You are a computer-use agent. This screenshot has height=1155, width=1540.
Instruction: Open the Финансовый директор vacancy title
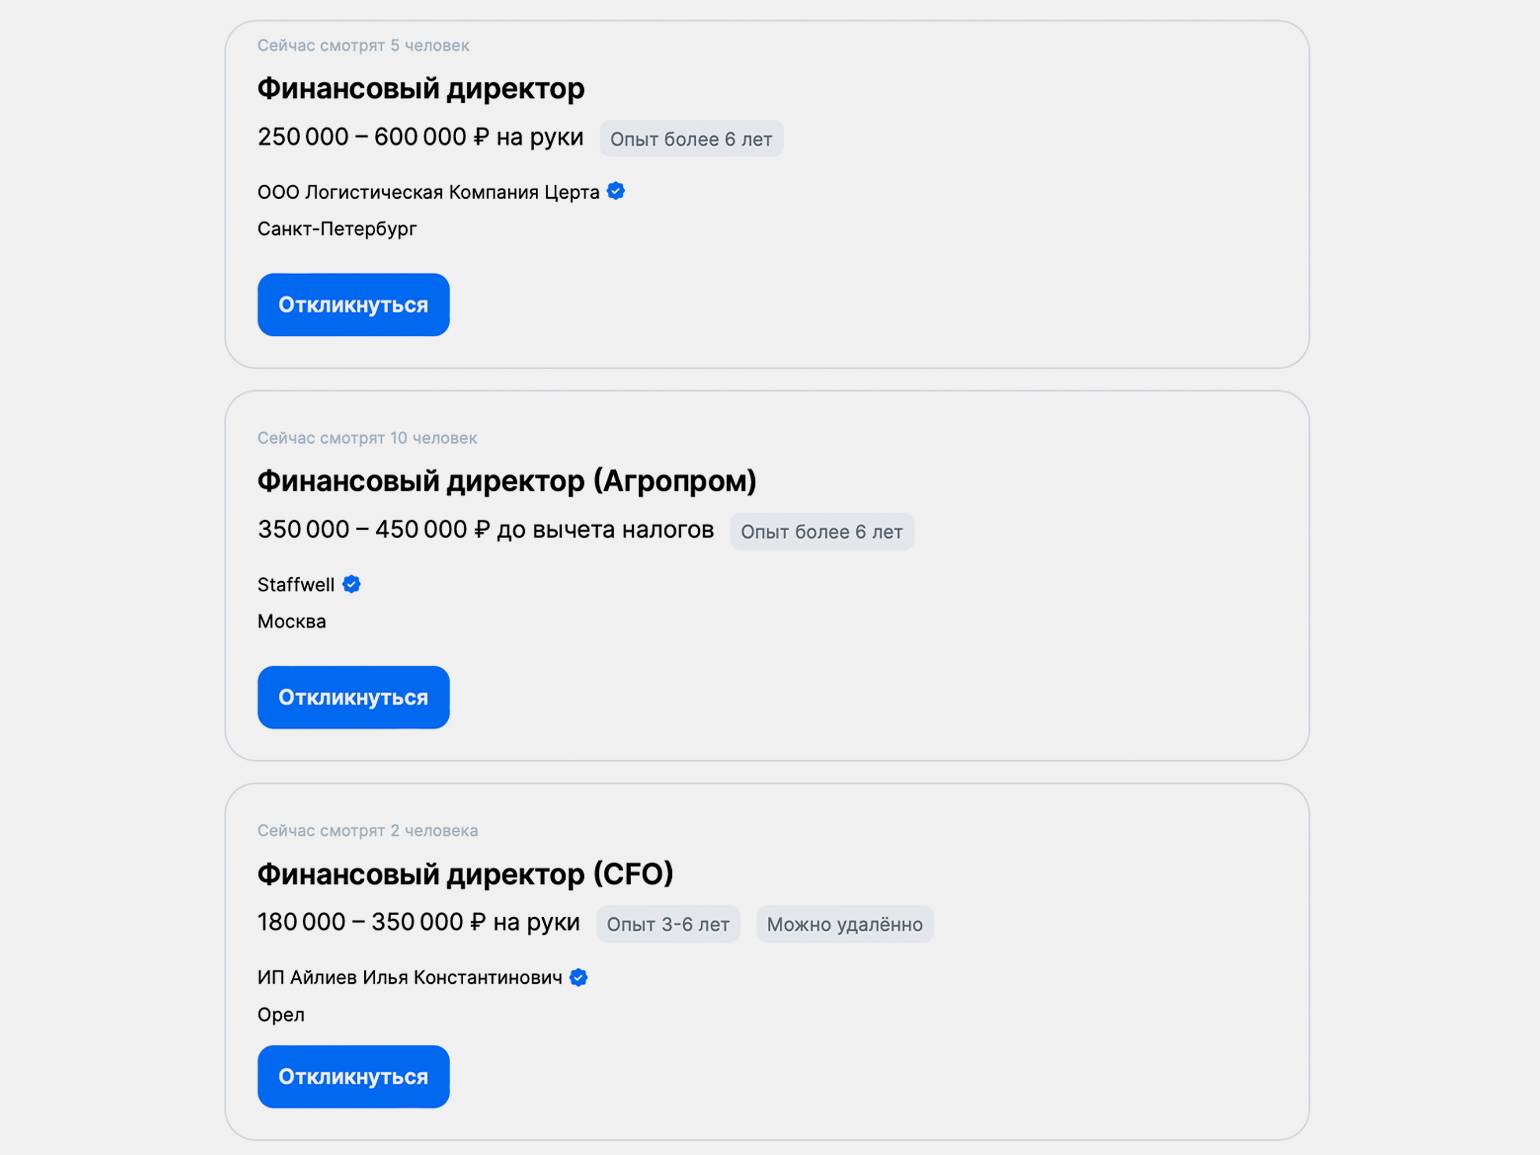click(421, 89)
